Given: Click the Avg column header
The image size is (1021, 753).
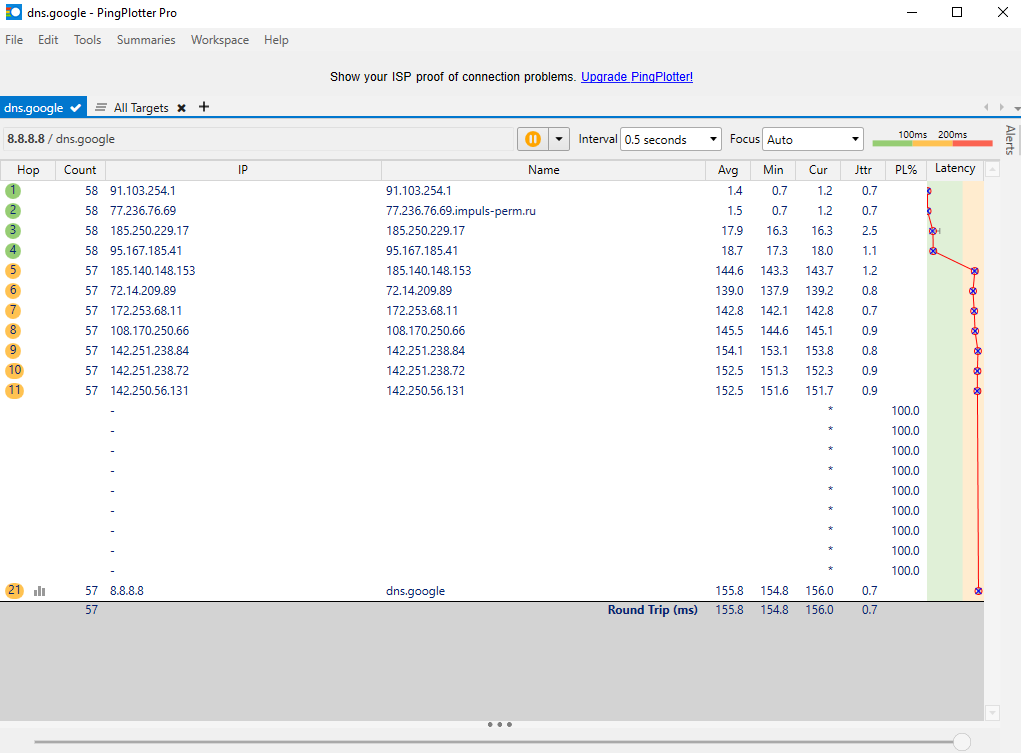Looking at the screenshot, I should (728, 170).
